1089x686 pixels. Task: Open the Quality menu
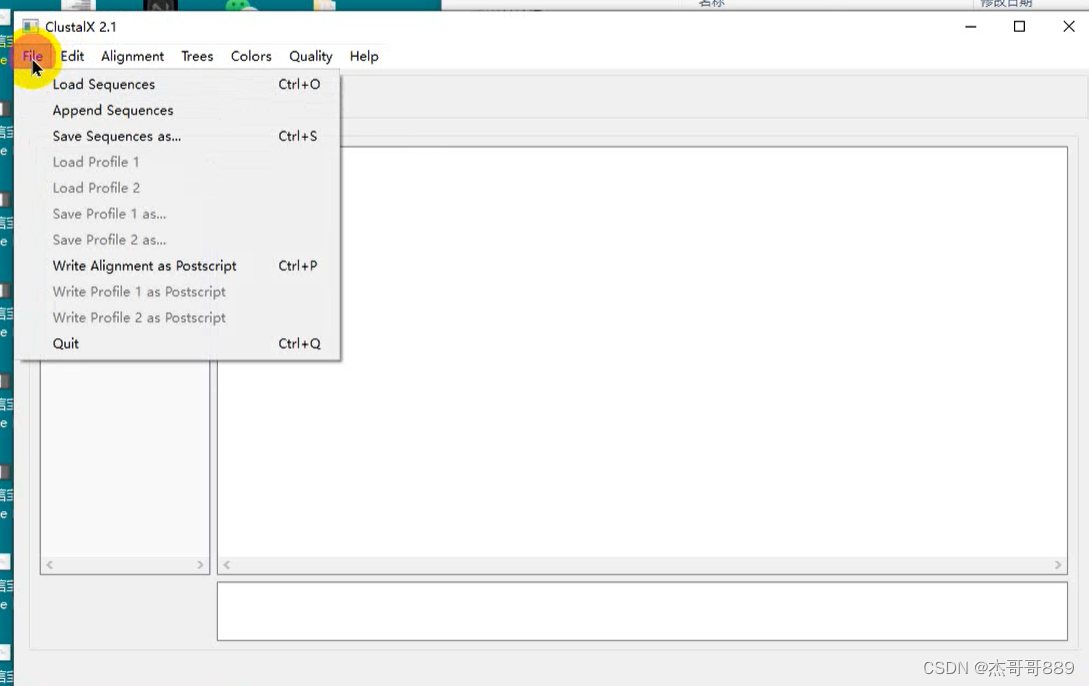(310, 56)
